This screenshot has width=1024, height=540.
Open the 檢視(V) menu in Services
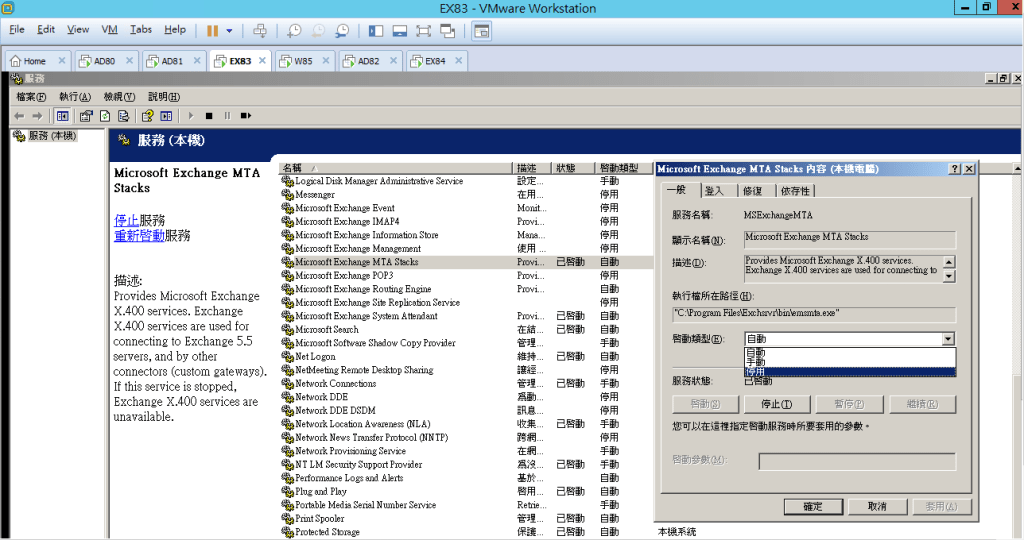(119, 97)
